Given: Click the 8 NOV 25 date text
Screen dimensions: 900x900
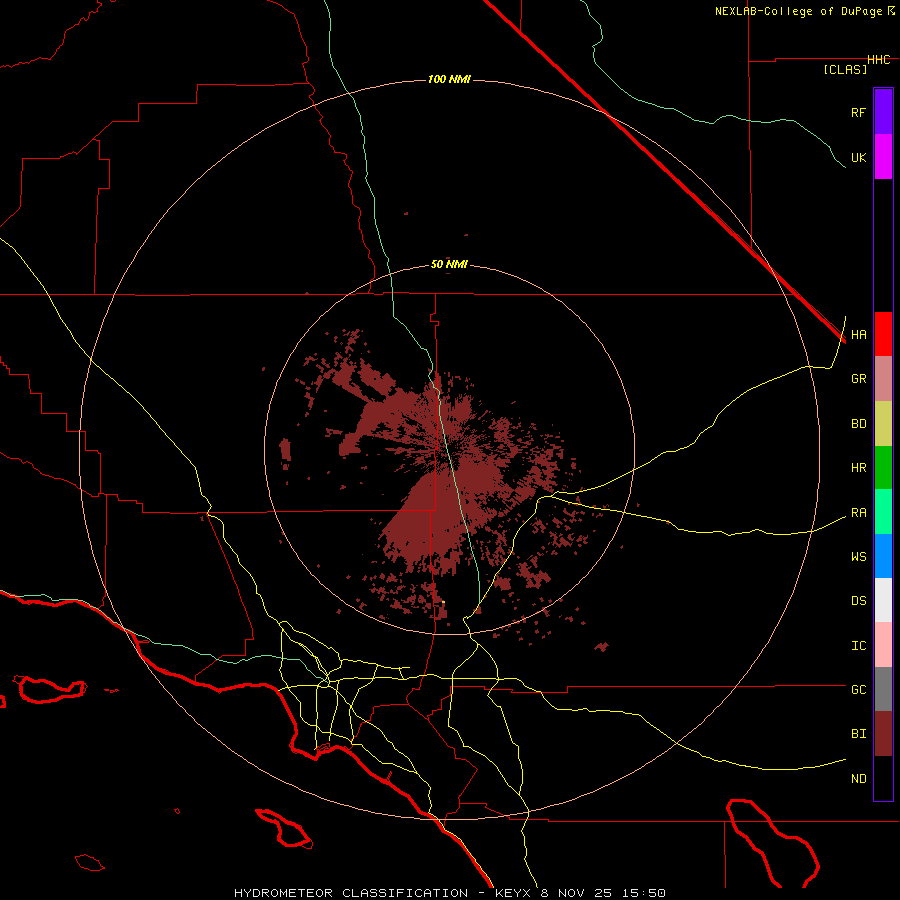Looking at the screenshot, I should (x=578, y=893).
